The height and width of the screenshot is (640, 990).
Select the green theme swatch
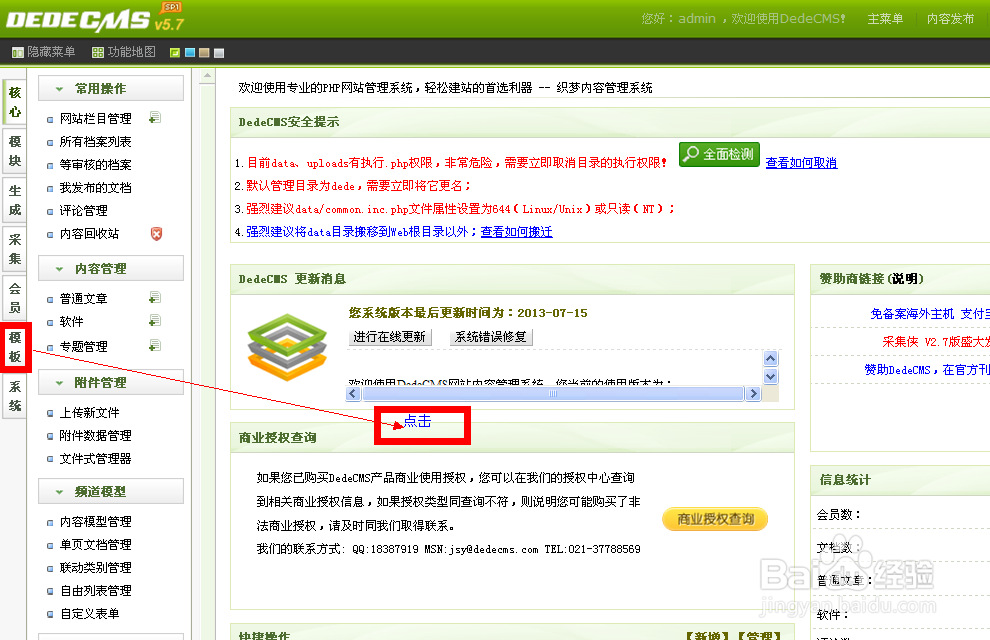(175, 53)
